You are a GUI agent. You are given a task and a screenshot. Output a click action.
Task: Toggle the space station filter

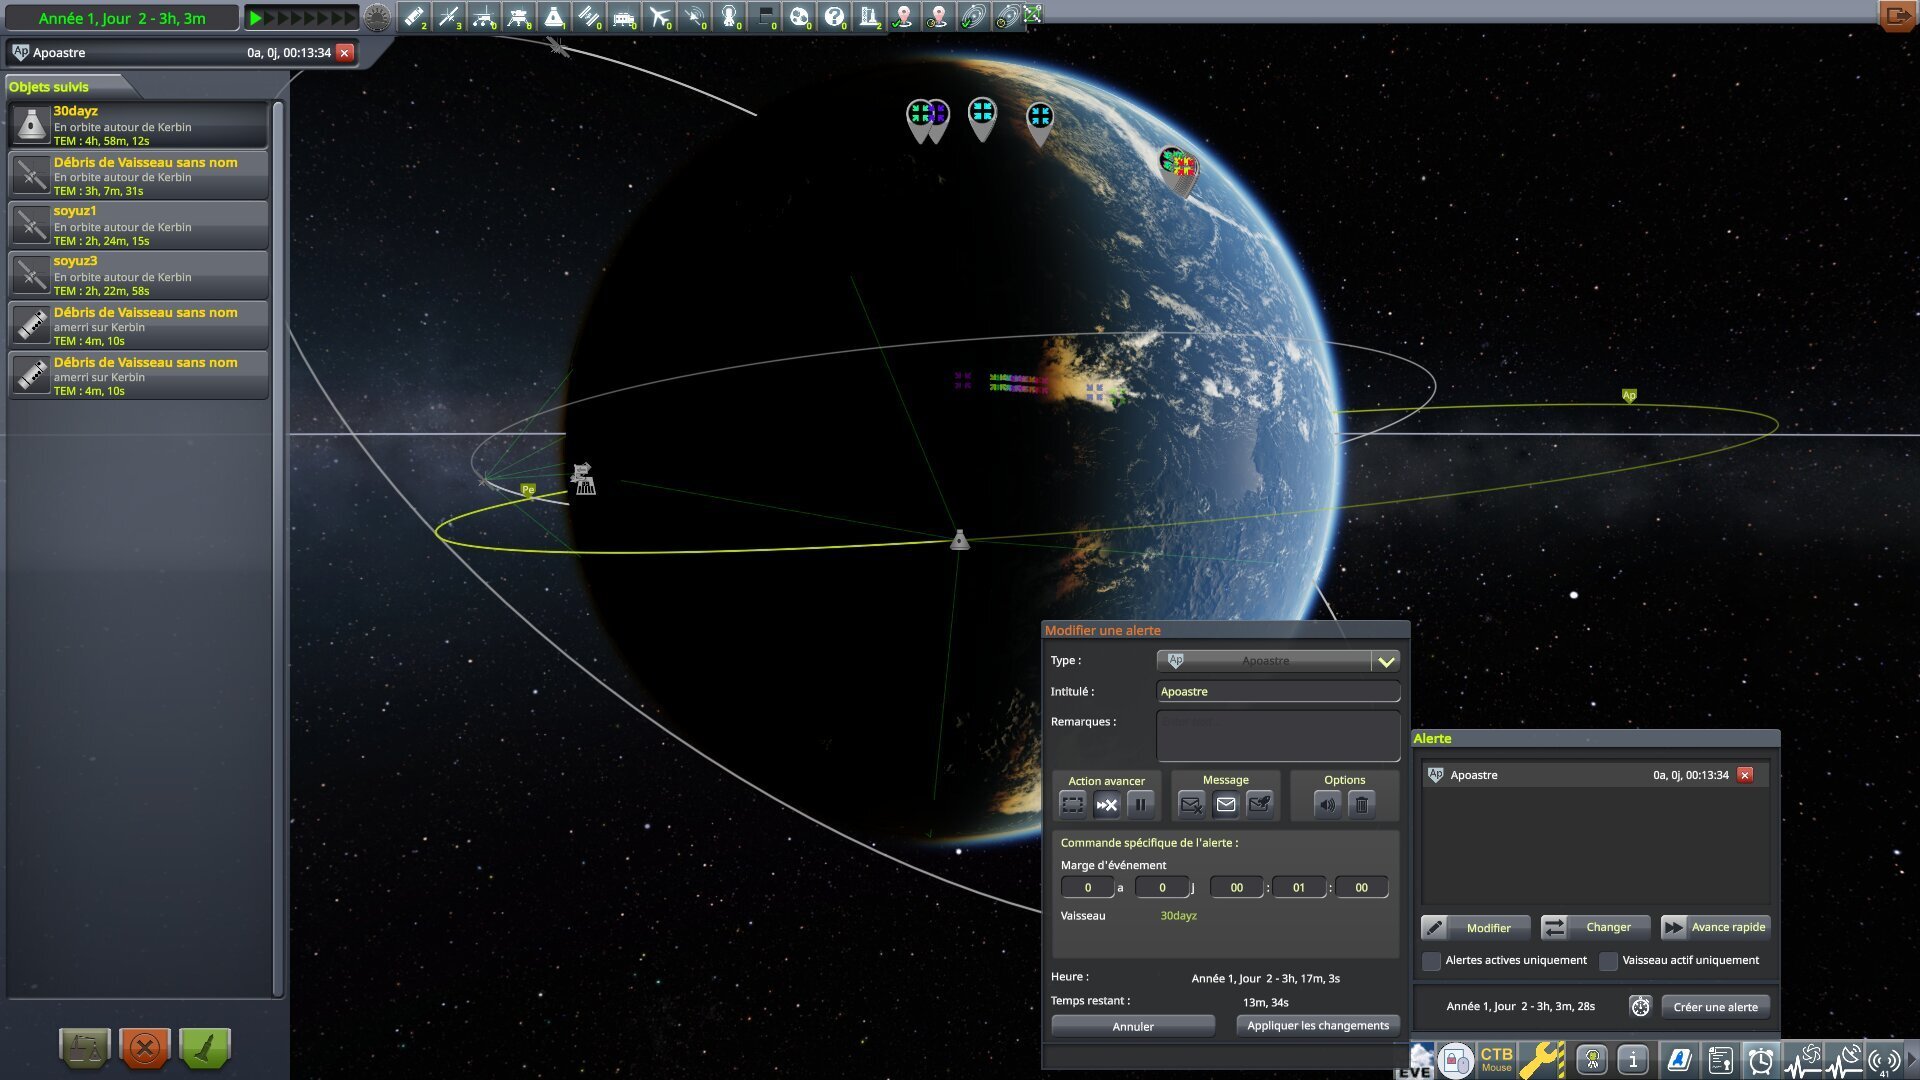589,17
